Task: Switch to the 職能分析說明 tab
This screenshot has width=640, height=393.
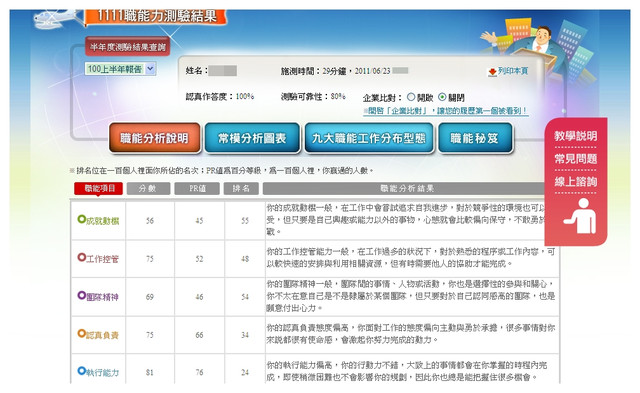Action: click(x=155, y=138)
